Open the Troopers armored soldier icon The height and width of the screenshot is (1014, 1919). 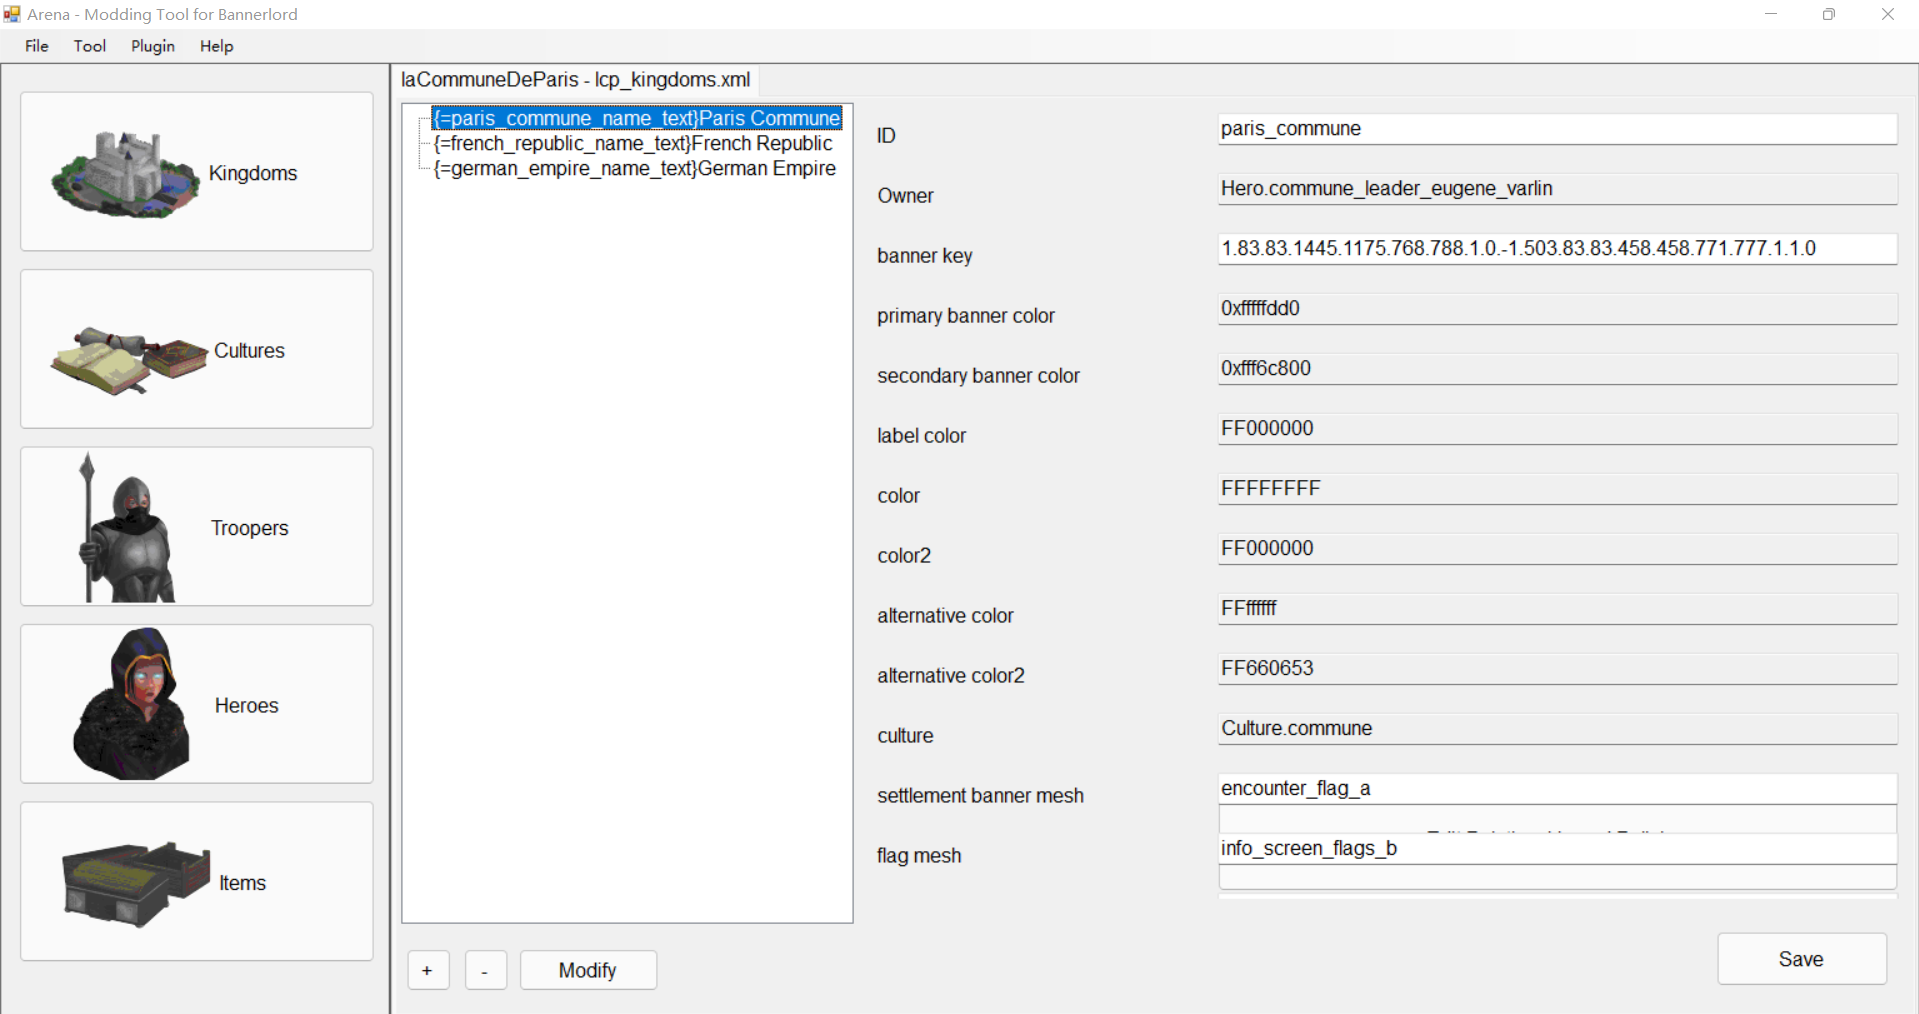point(126,527)
